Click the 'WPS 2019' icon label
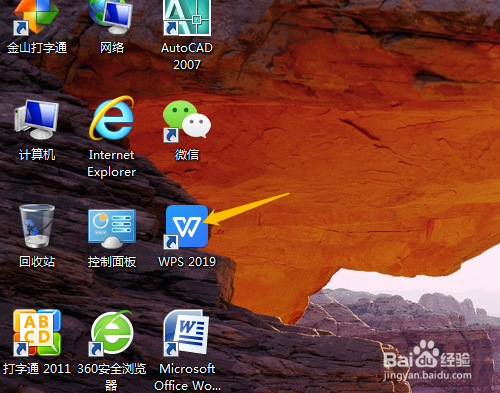 click(187, 262)
